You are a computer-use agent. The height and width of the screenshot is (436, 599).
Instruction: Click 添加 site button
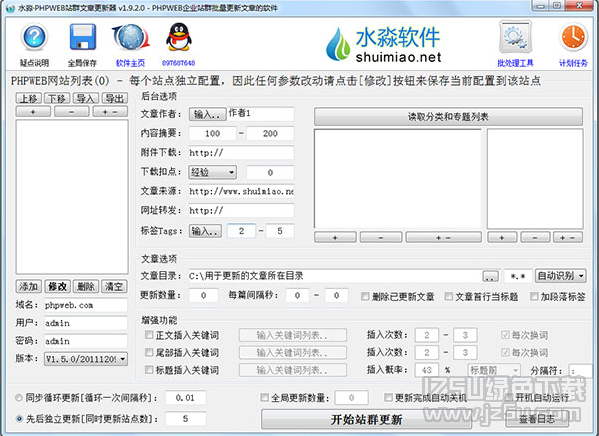point(29,286)
